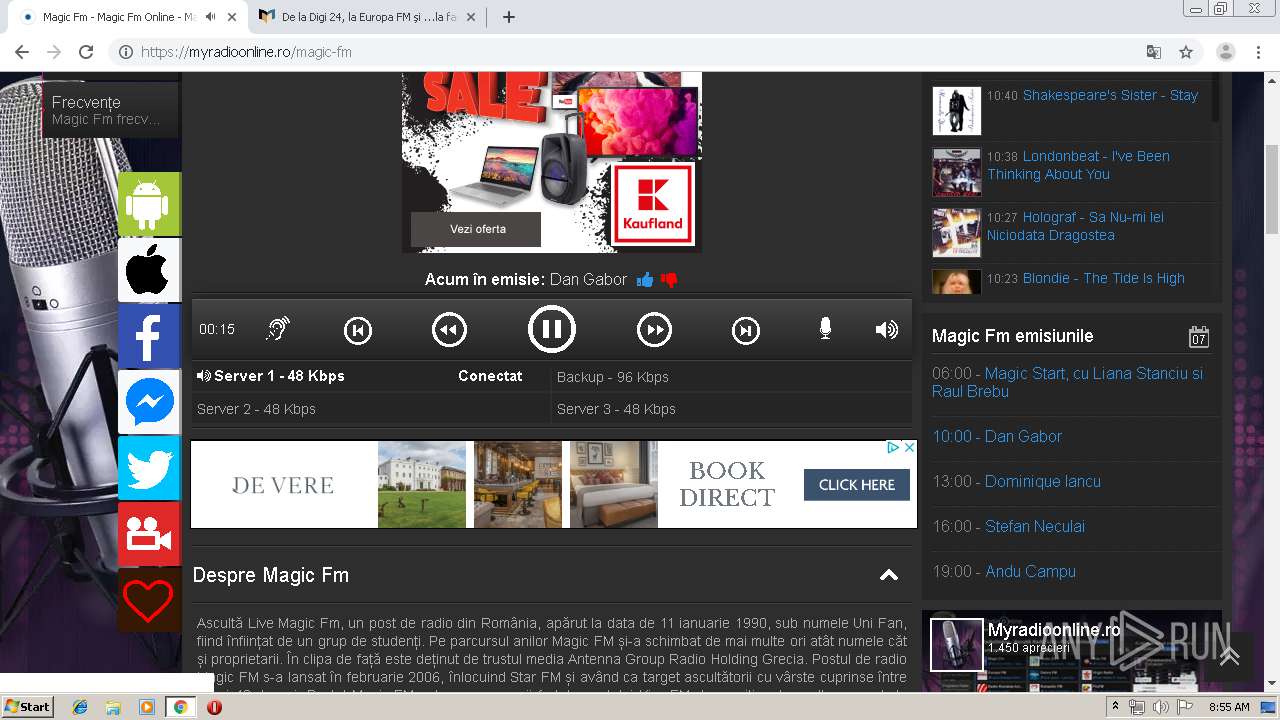Click the address bar URL
1280x720 pixels.
[246, 52]
